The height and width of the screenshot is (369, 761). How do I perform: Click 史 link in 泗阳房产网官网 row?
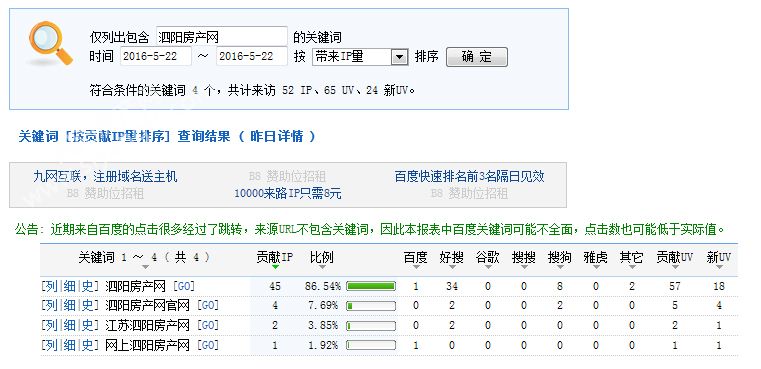[88, 306]
